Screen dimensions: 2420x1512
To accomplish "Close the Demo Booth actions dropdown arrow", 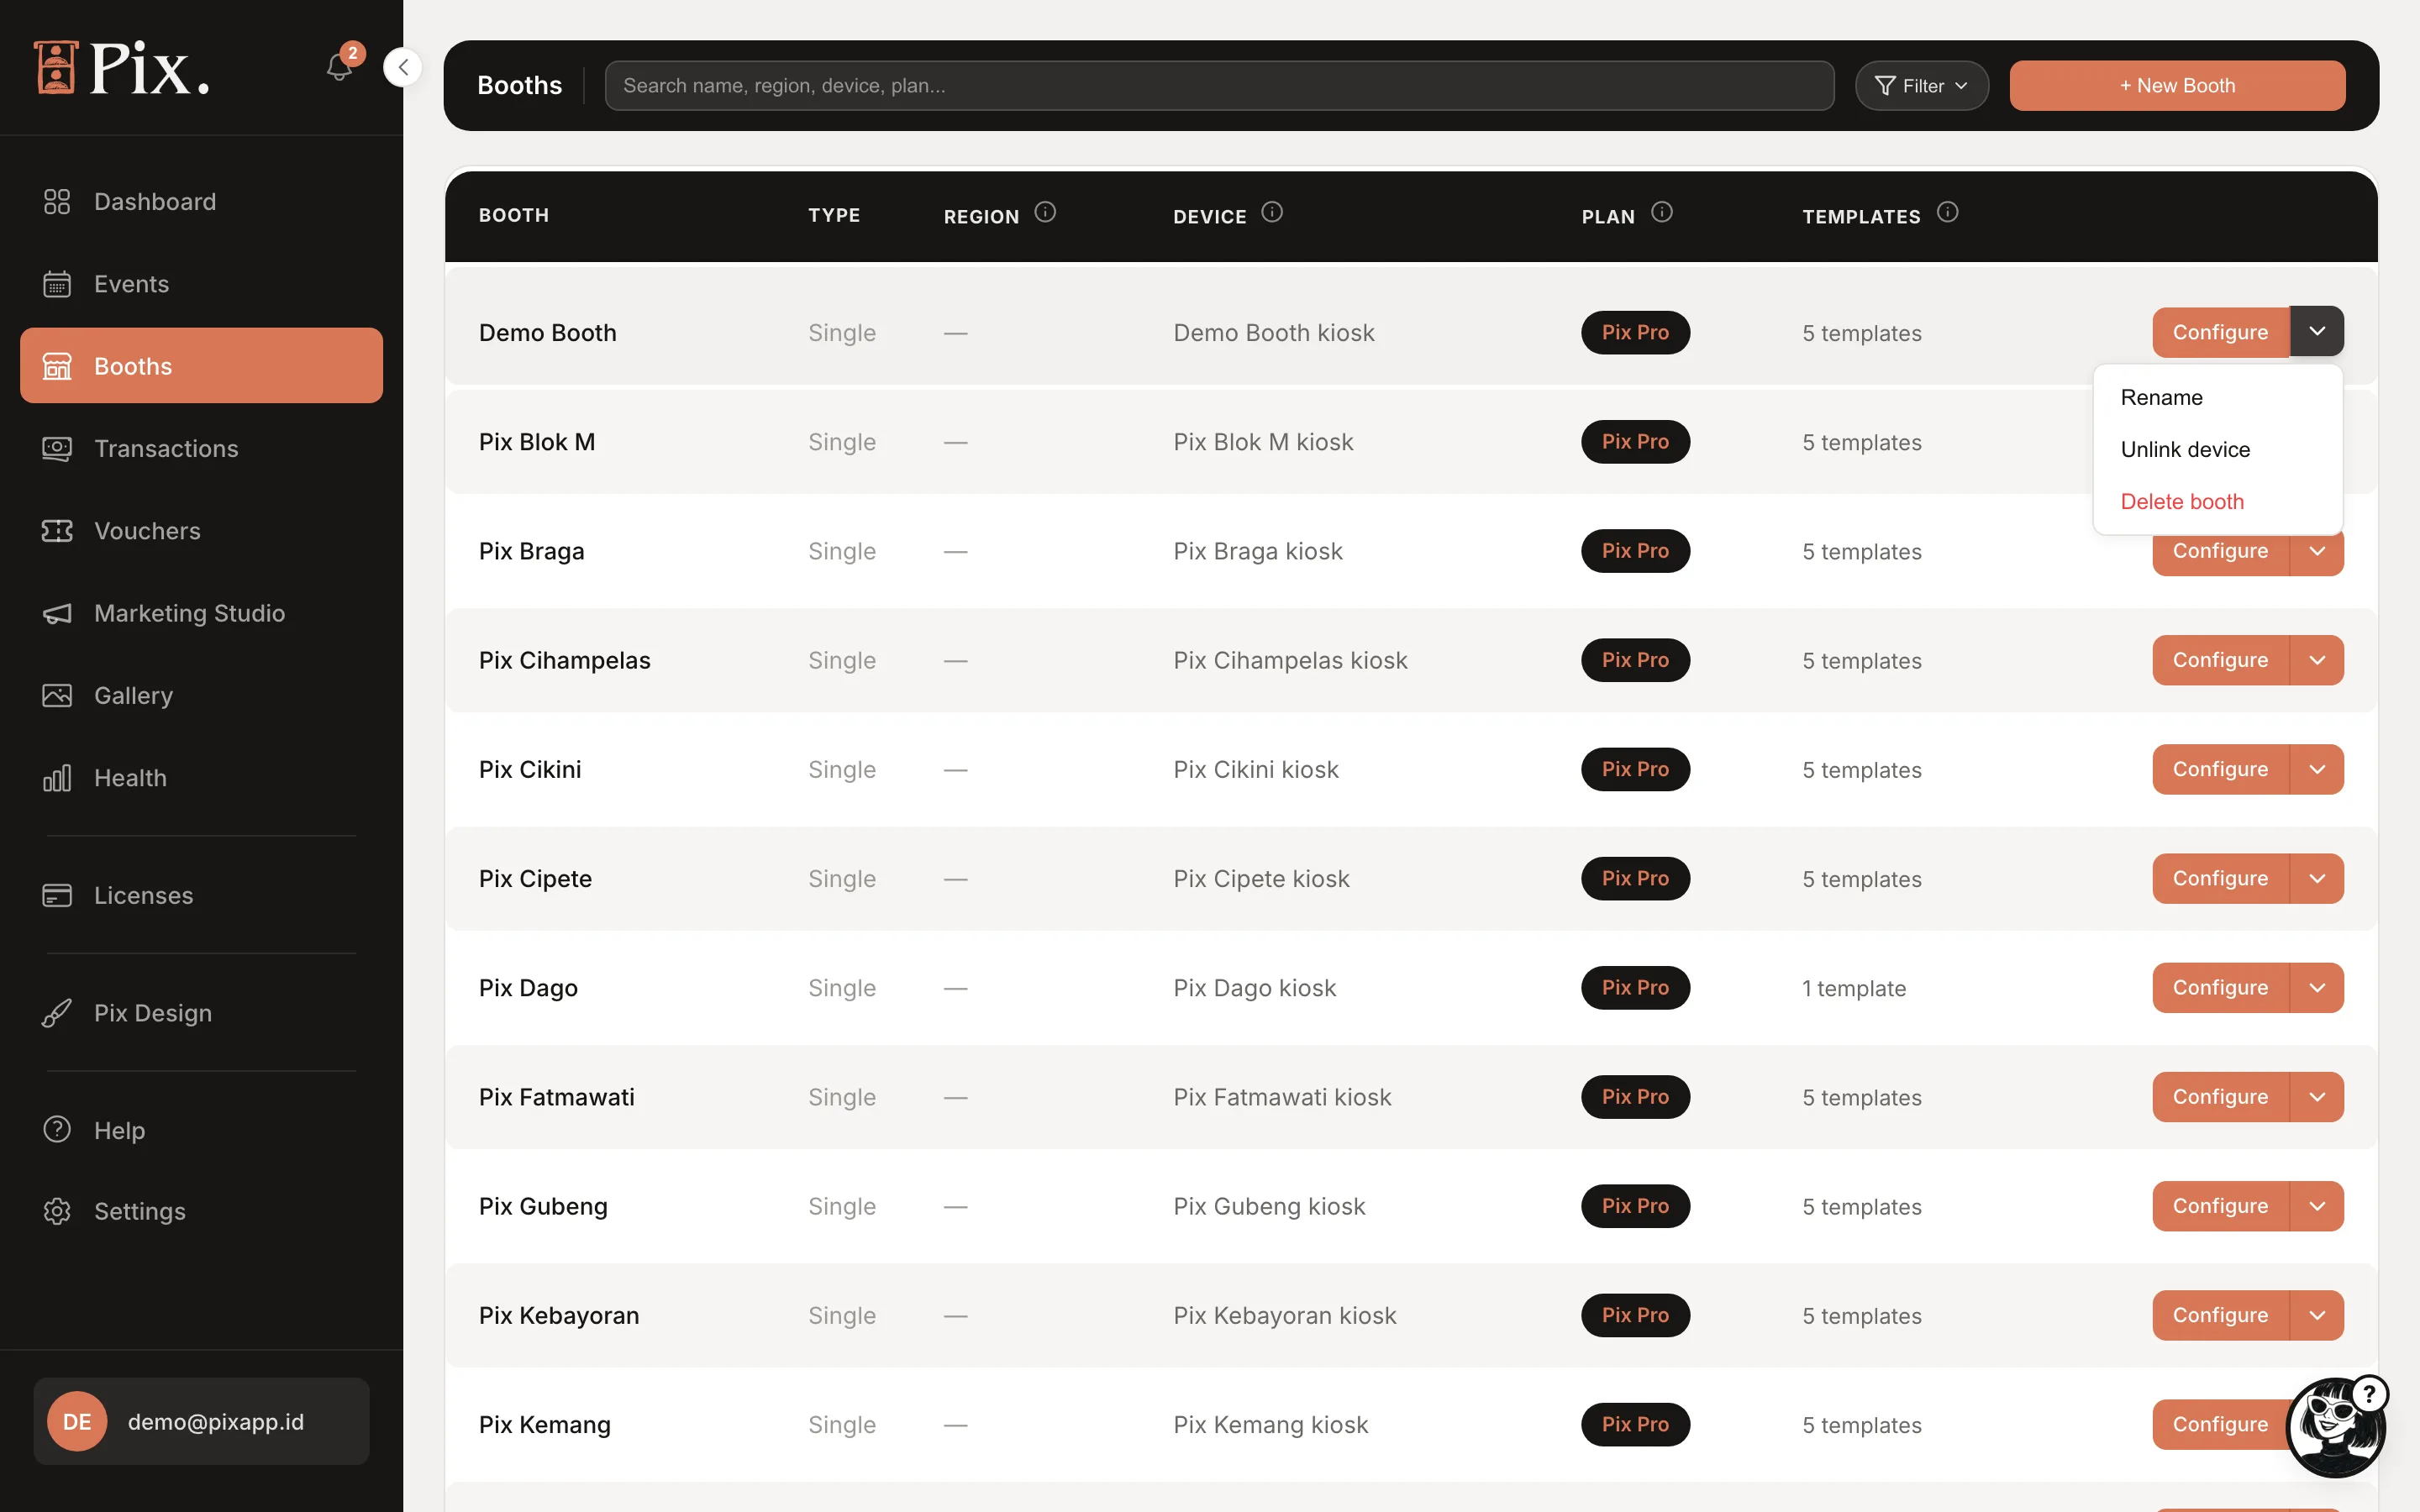I will (x=2317, y=331).
